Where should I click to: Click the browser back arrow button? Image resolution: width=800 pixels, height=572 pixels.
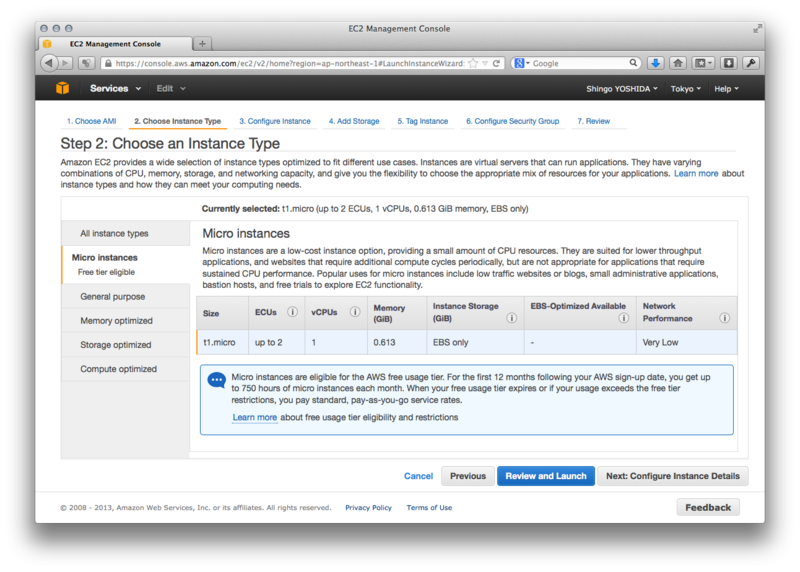tap(49, 63)
